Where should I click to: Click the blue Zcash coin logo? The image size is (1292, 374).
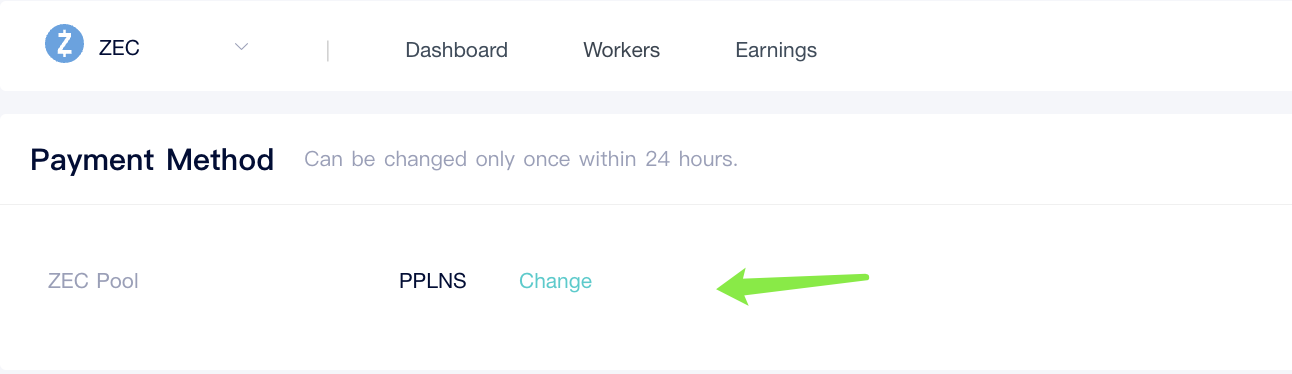pyautogui.click(x=65, y=44)
